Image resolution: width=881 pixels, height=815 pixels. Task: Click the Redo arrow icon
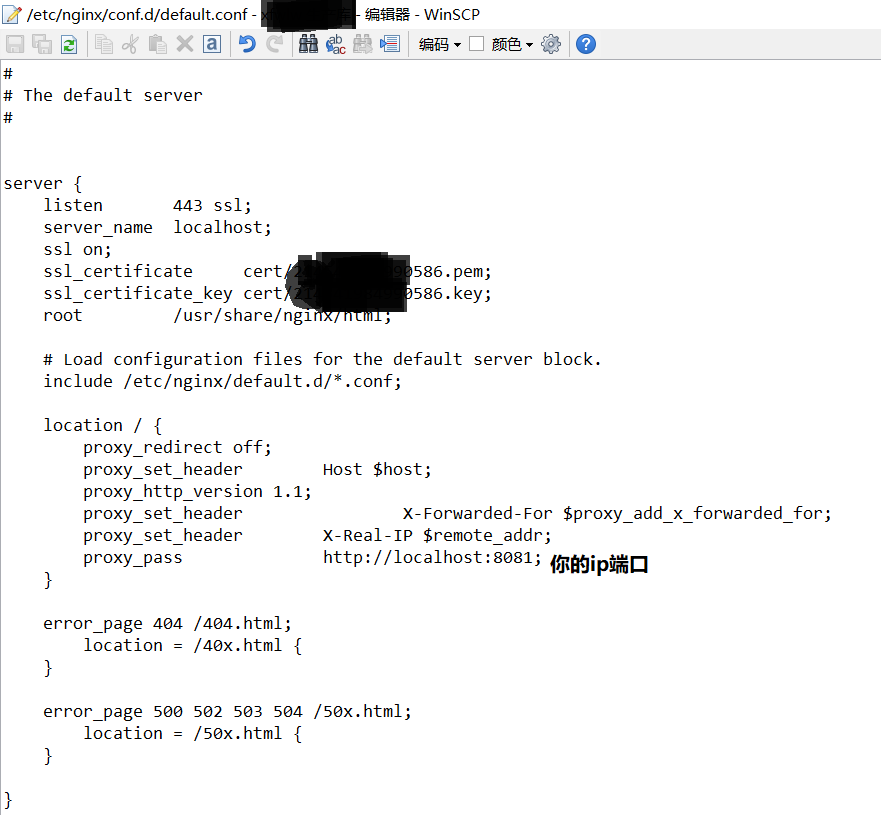pos(274,44)
